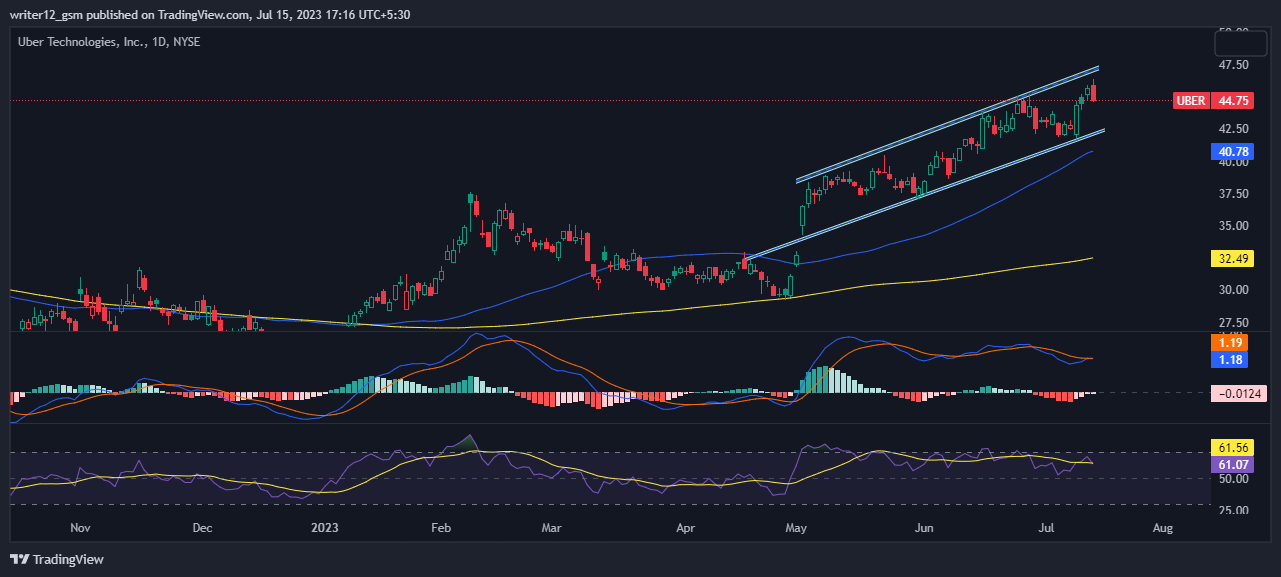Screen dimensions: 1281x577
Task: Click the 2023 date axis label
Action: click(326, 526)
